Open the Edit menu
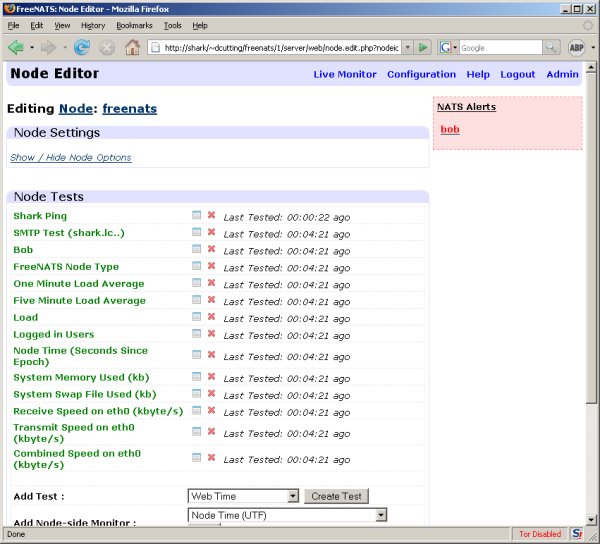 pos(37,26)
